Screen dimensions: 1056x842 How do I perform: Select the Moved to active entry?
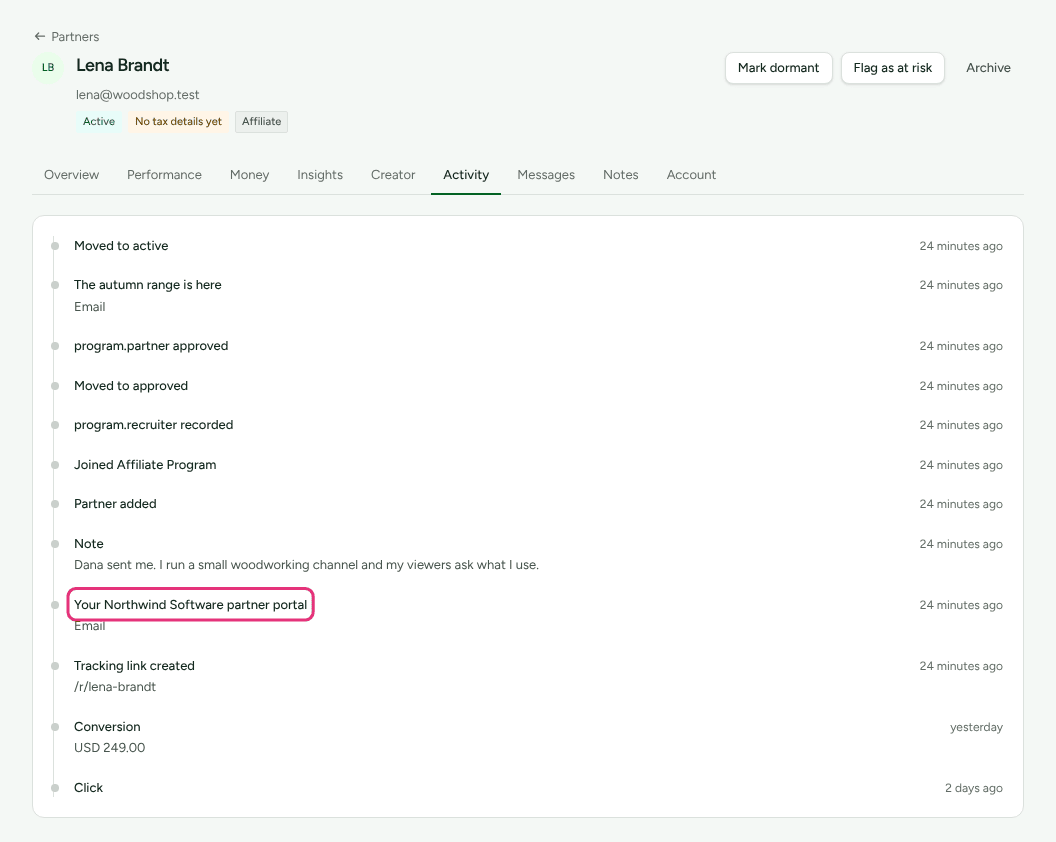pyautogui.click(x=121, y=246)
